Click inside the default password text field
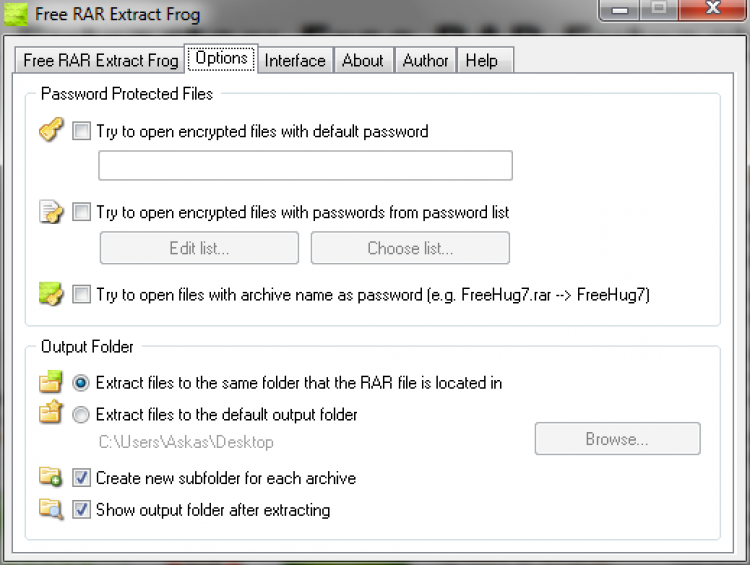This screenshot has width=750, height=565. (x=305, y=166)
